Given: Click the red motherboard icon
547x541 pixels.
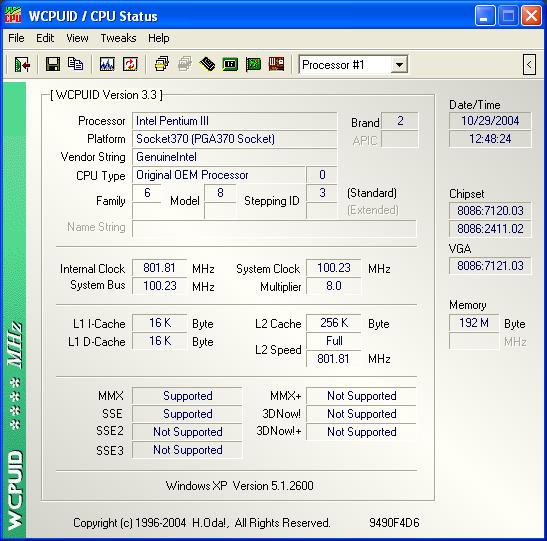Looking at the screenshot, I should 276,64.
